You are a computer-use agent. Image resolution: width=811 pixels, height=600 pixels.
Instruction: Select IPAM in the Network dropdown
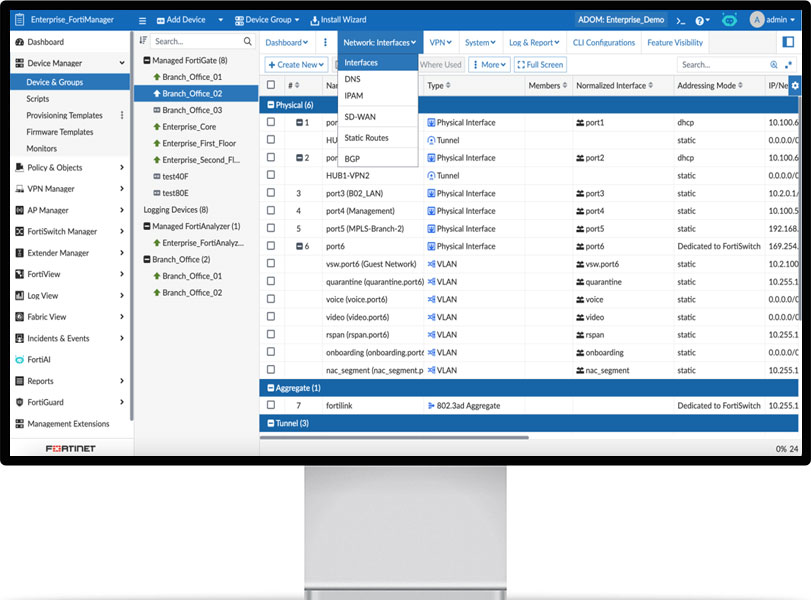click(x=378, y=96)
